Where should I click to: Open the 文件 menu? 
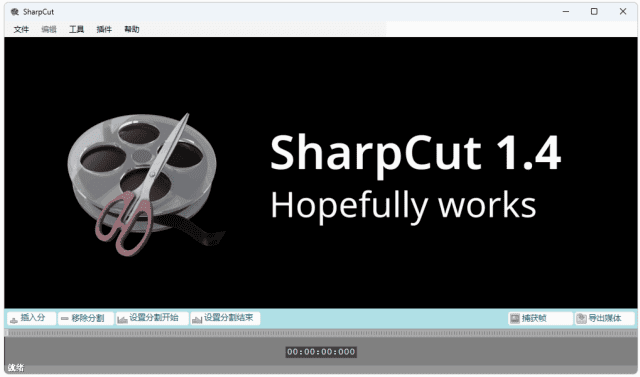pyautogui.click(x=21, y=29)
